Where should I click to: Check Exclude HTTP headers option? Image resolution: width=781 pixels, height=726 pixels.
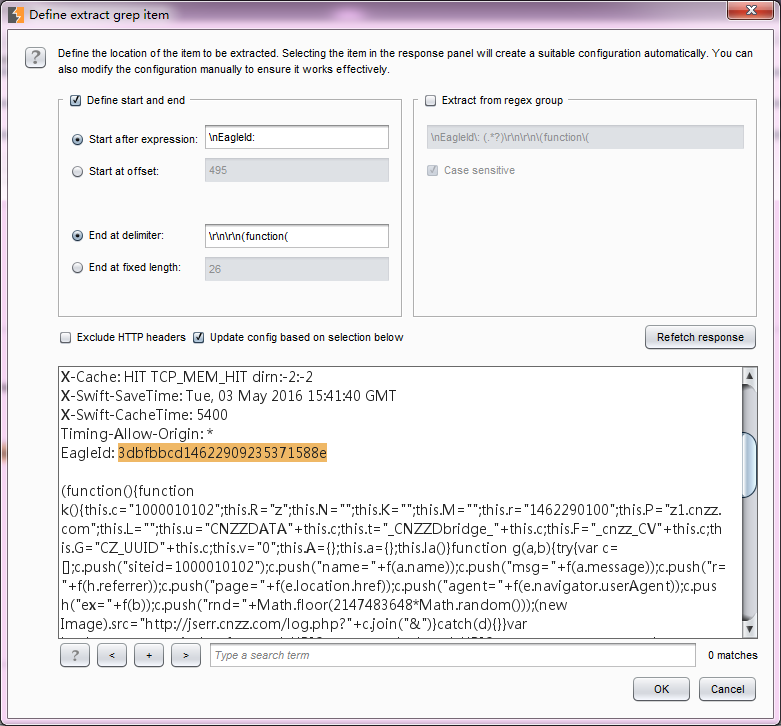pos(66,337)
